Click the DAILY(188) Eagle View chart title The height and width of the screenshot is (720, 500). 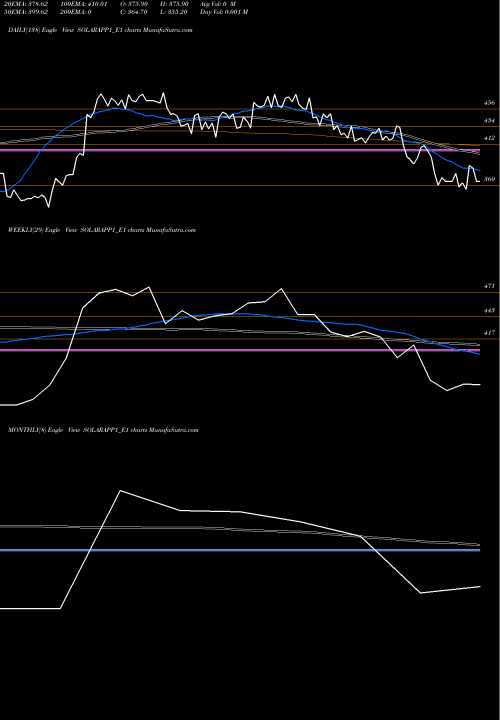pos(100,30)
